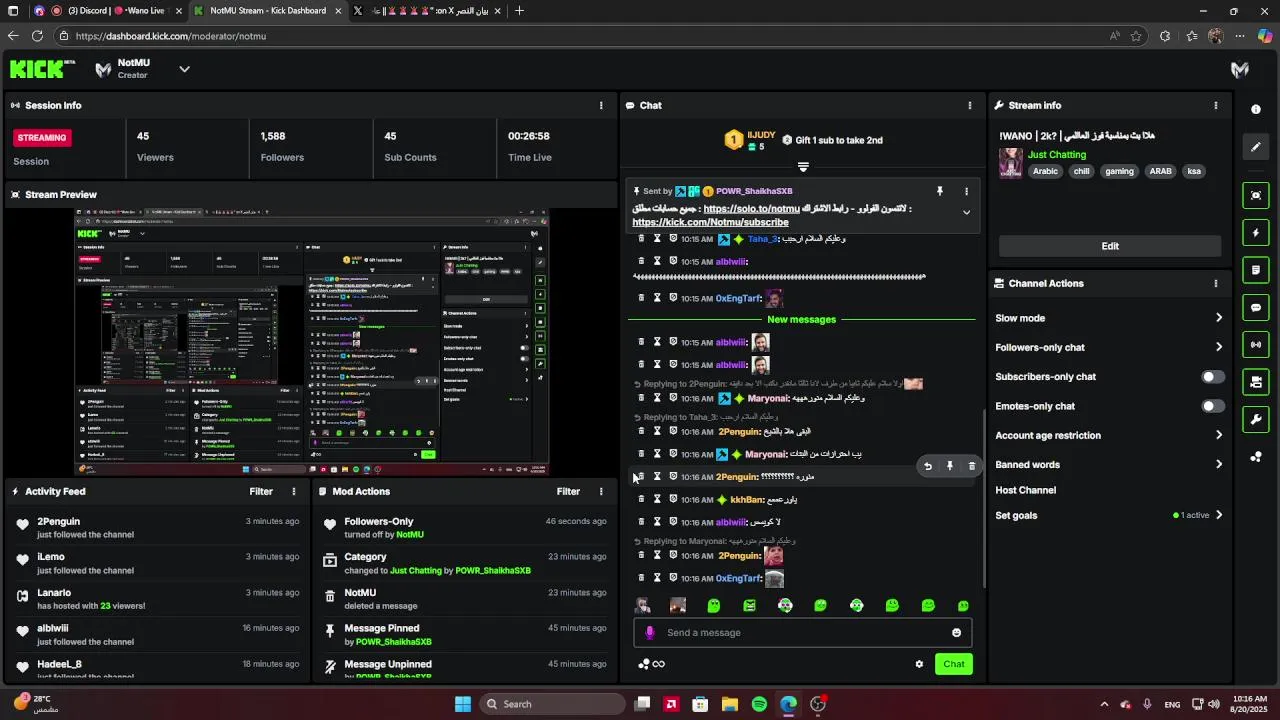The width and height of the screenshot is (1280, 720).
Task: Refresh the browser page
Action: 37,36
